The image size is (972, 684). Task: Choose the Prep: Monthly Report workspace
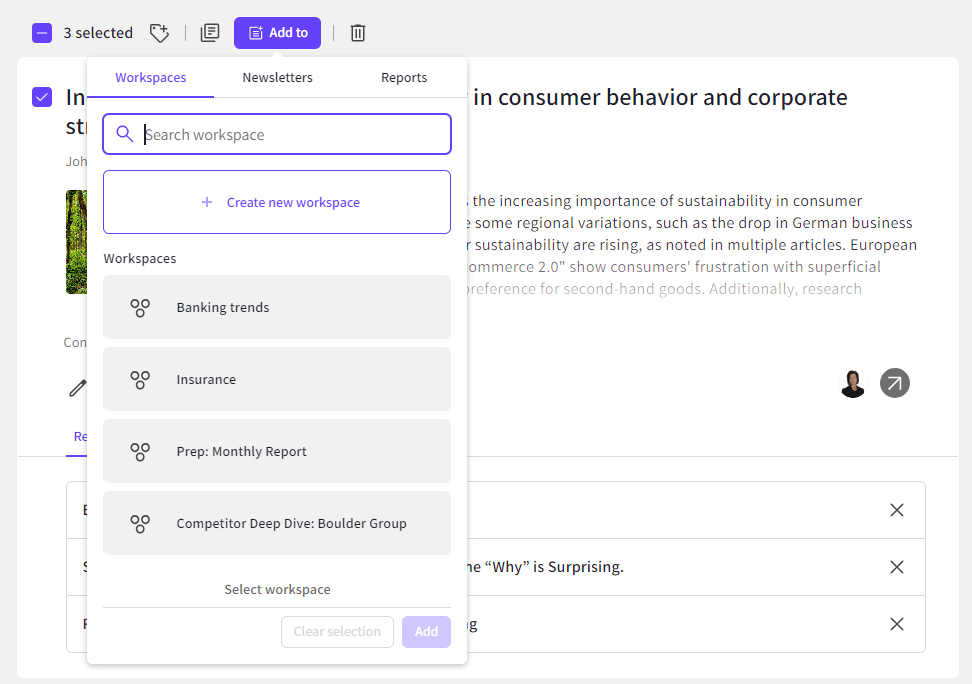[277, 451]
